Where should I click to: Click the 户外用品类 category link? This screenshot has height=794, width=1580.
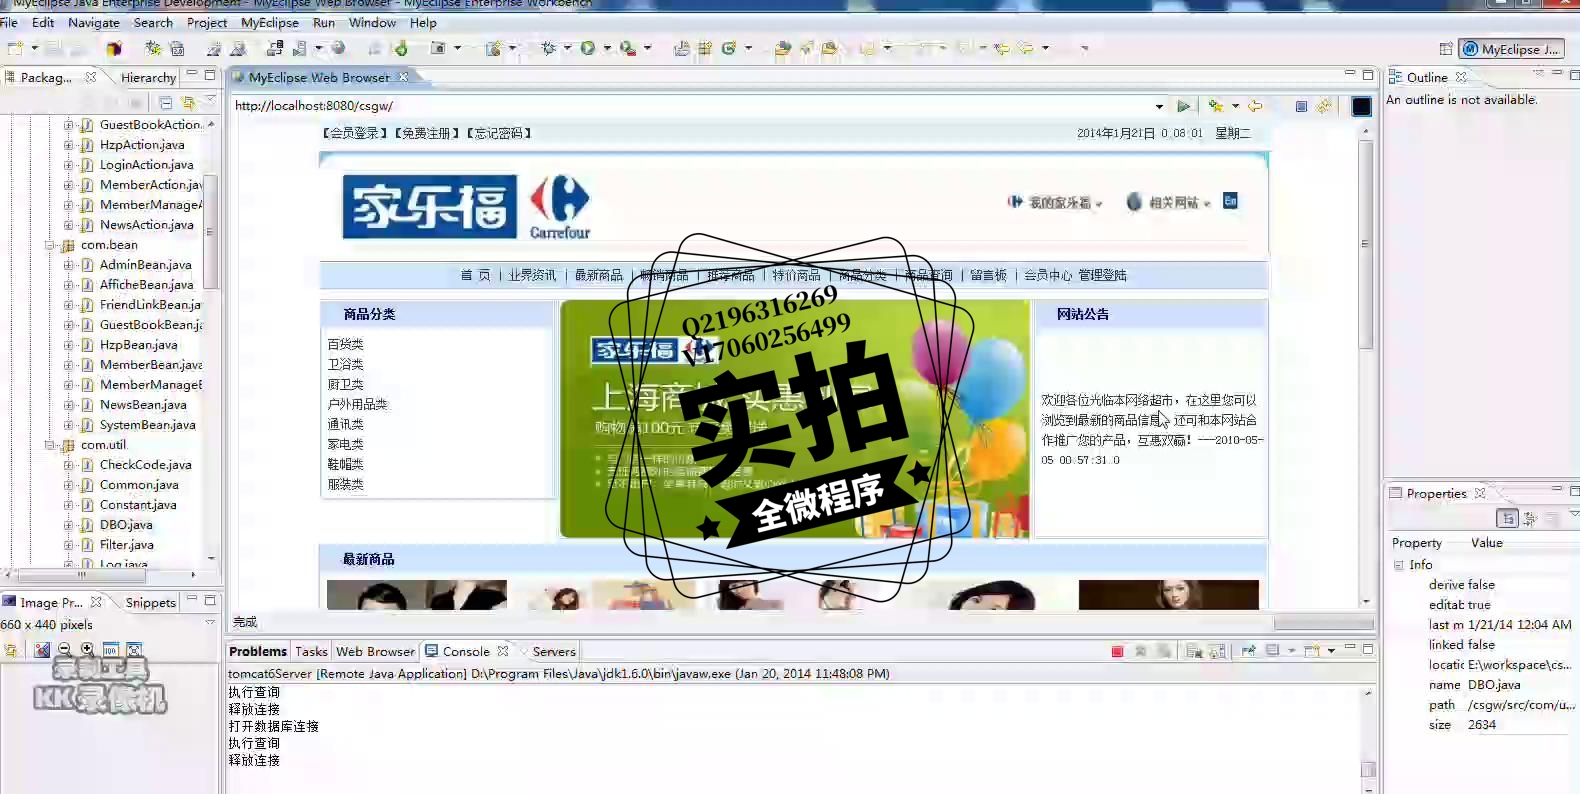[x=357, y=404]
